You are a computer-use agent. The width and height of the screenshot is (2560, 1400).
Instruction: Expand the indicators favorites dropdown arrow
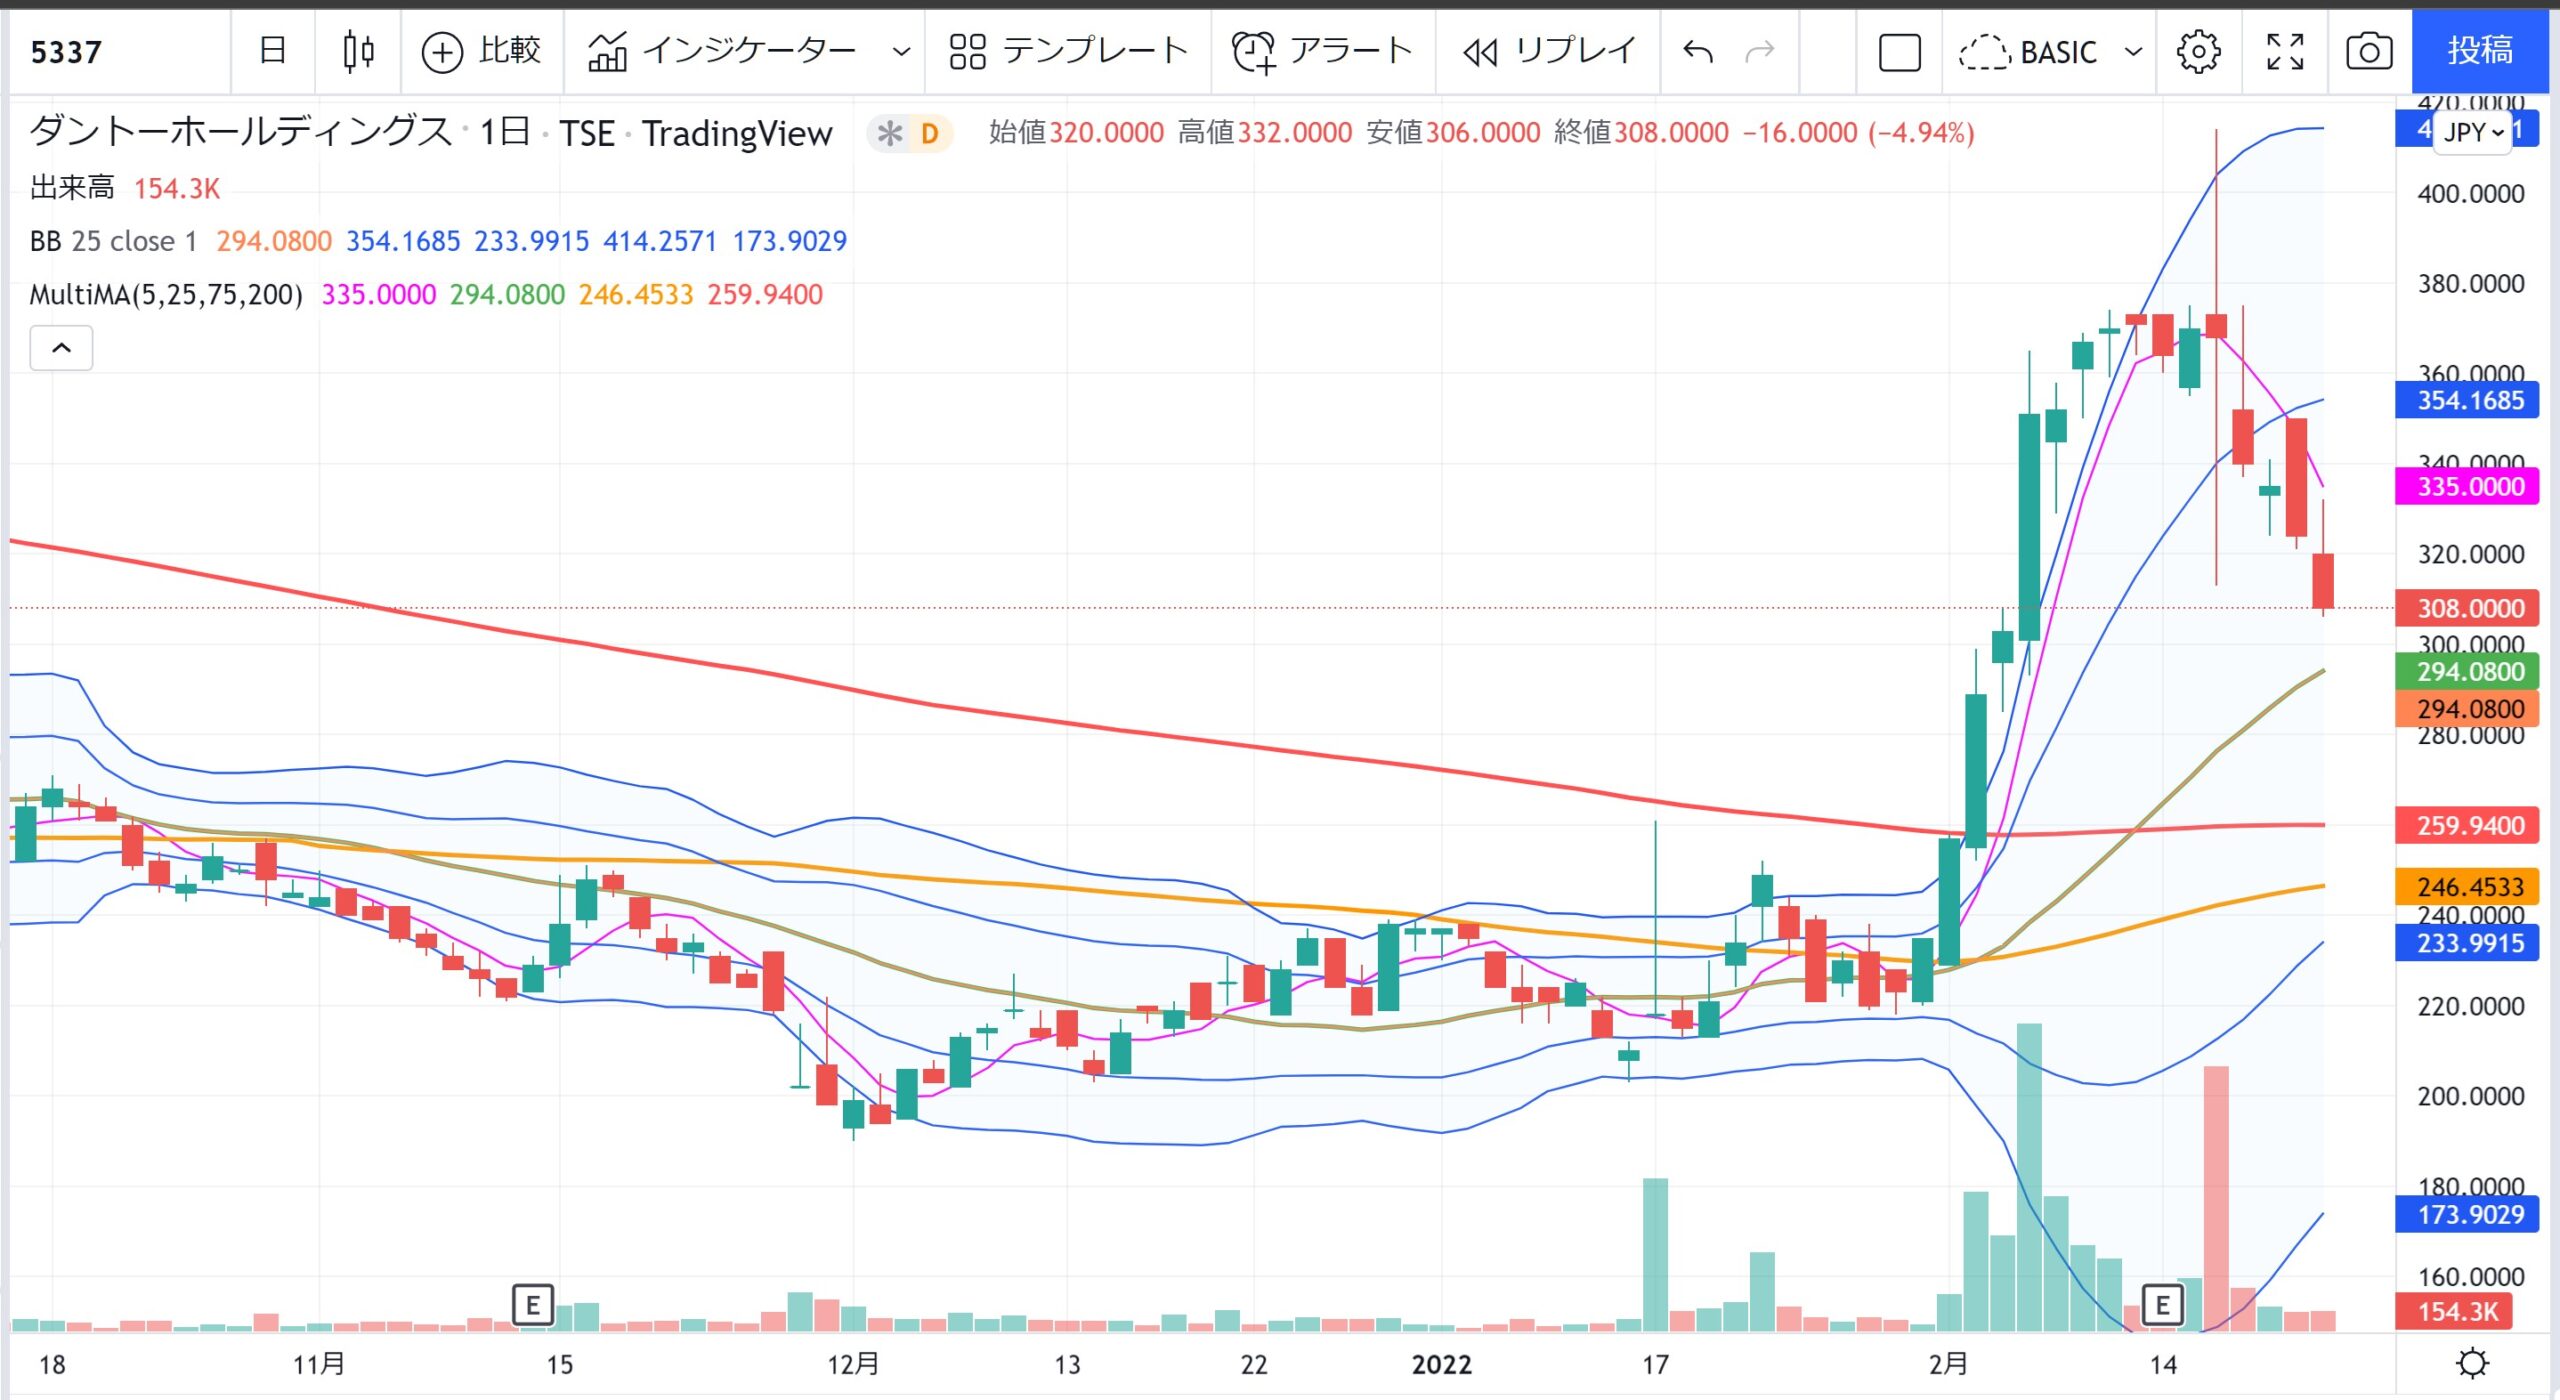click(901, 52)
